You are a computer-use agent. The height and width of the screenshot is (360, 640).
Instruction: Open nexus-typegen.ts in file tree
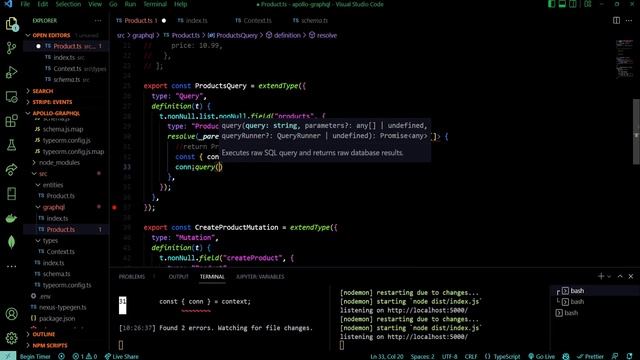click(62, 307)
